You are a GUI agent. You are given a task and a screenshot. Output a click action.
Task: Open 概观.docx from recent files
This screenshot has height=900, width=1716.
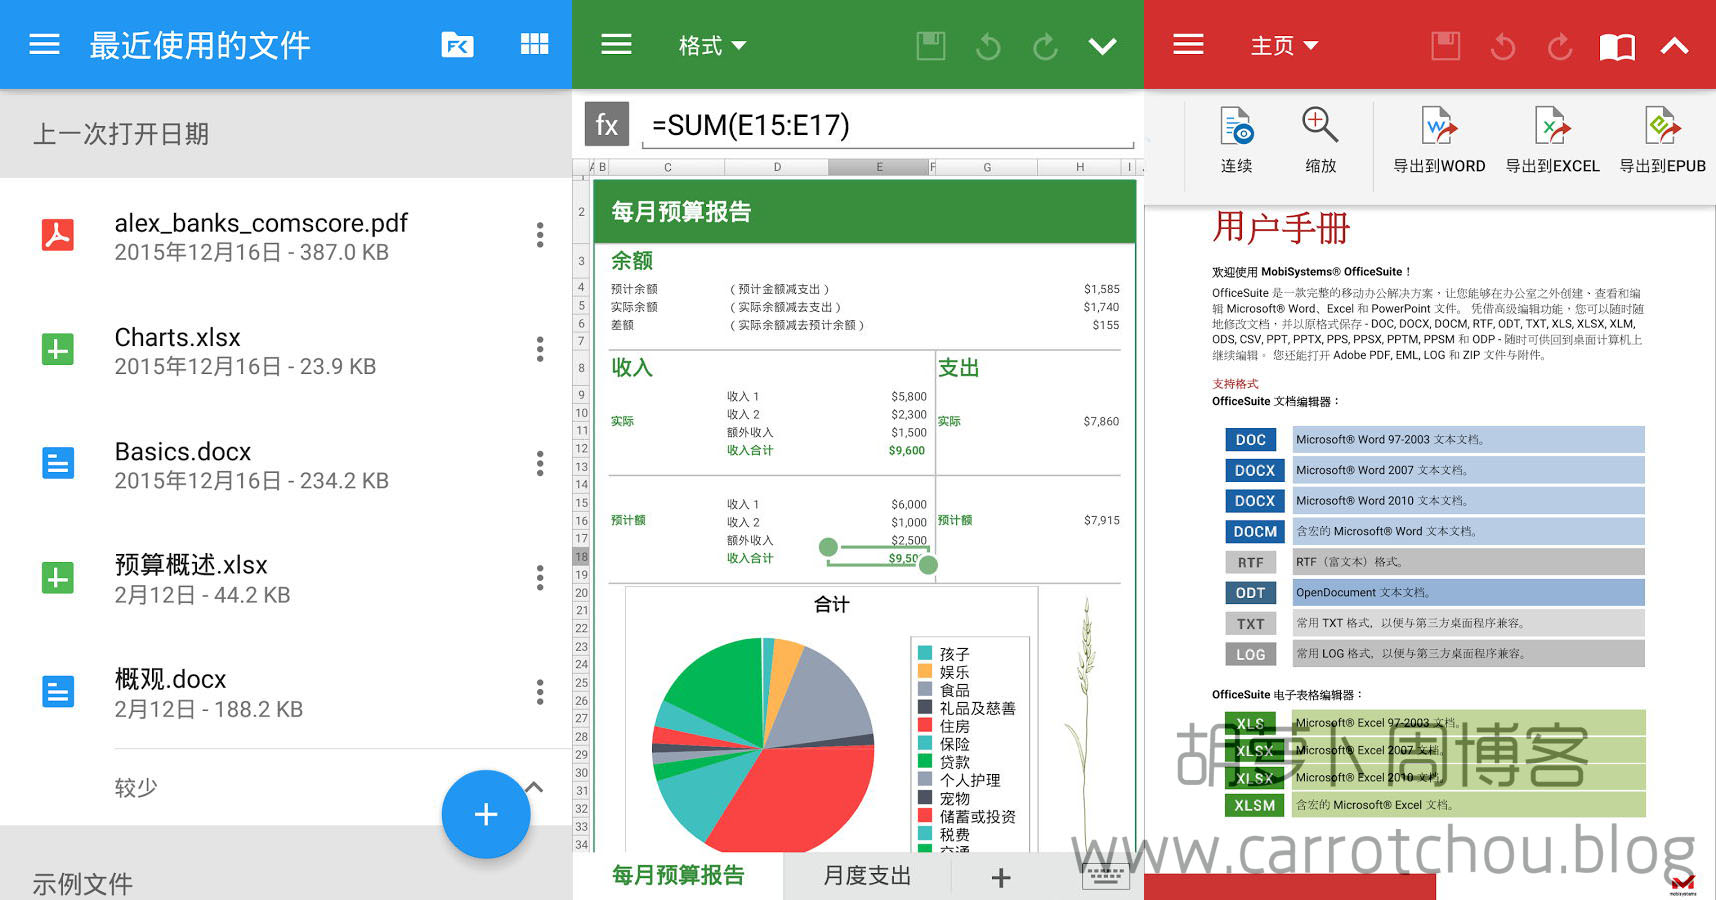[285, 692]
